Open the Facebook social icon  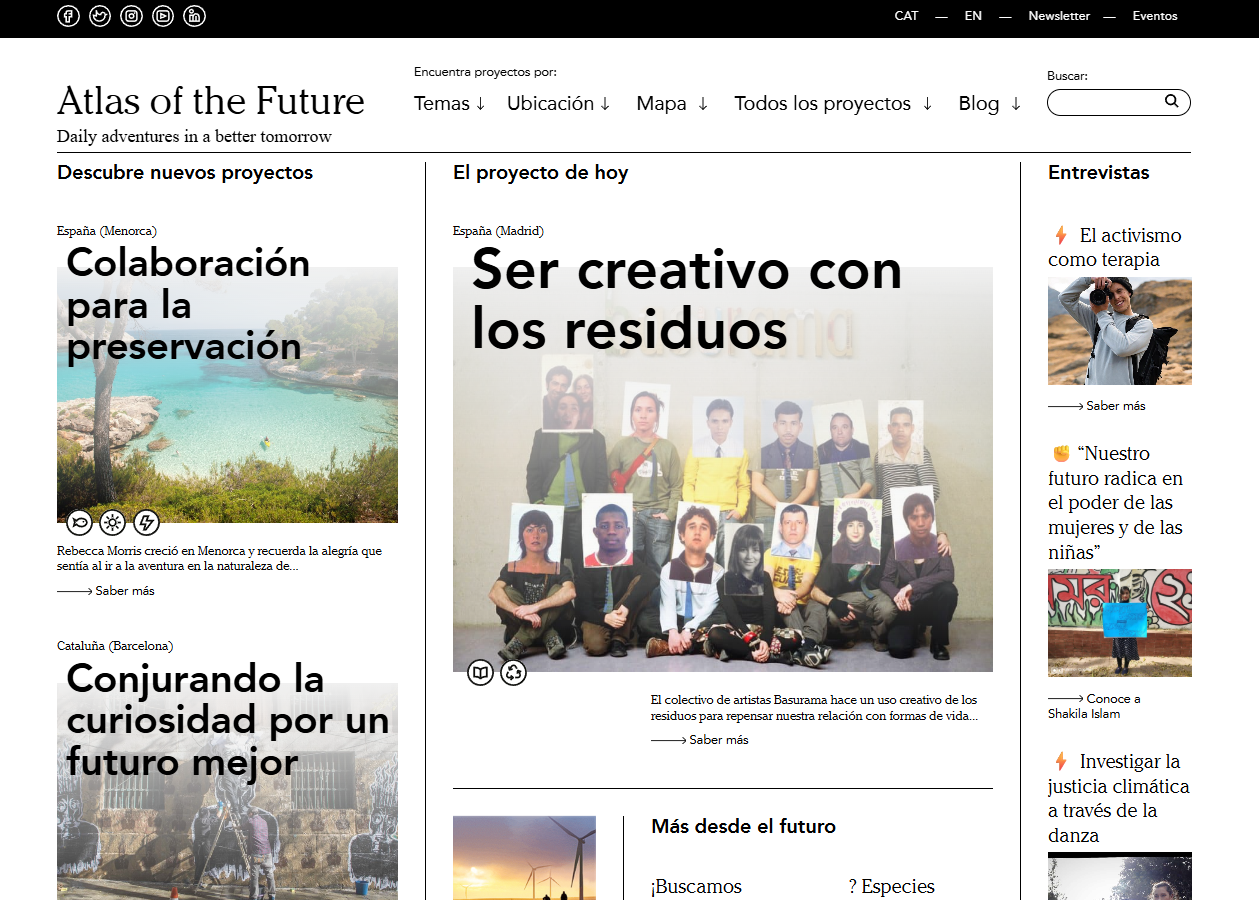pos(68,16)
